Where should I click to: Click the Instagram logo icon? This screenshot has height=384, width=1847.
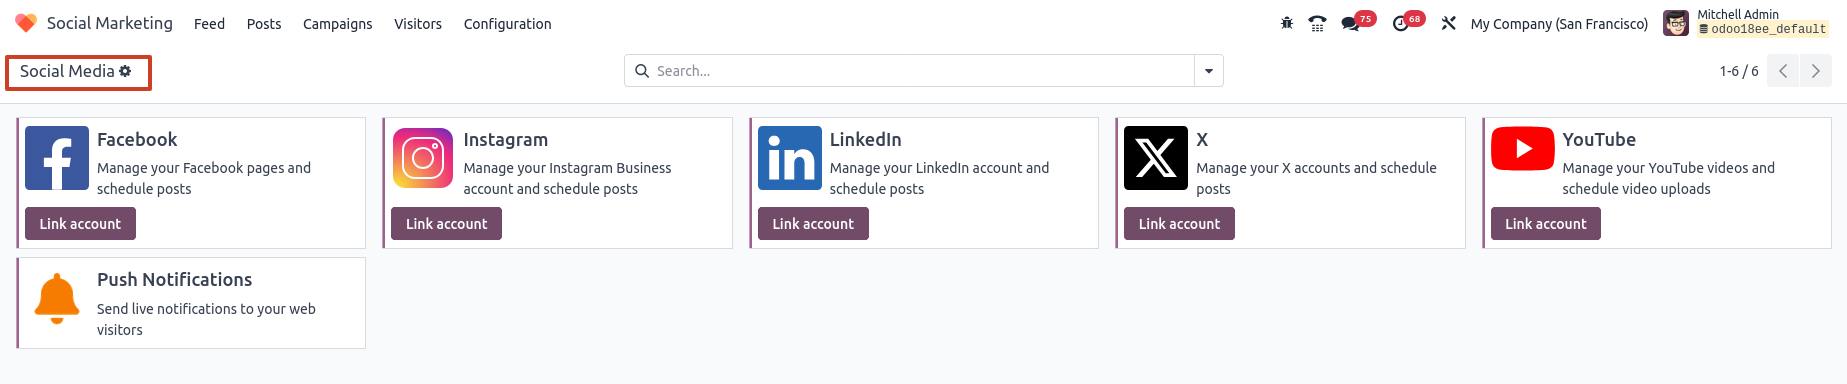tap(423, 158)
